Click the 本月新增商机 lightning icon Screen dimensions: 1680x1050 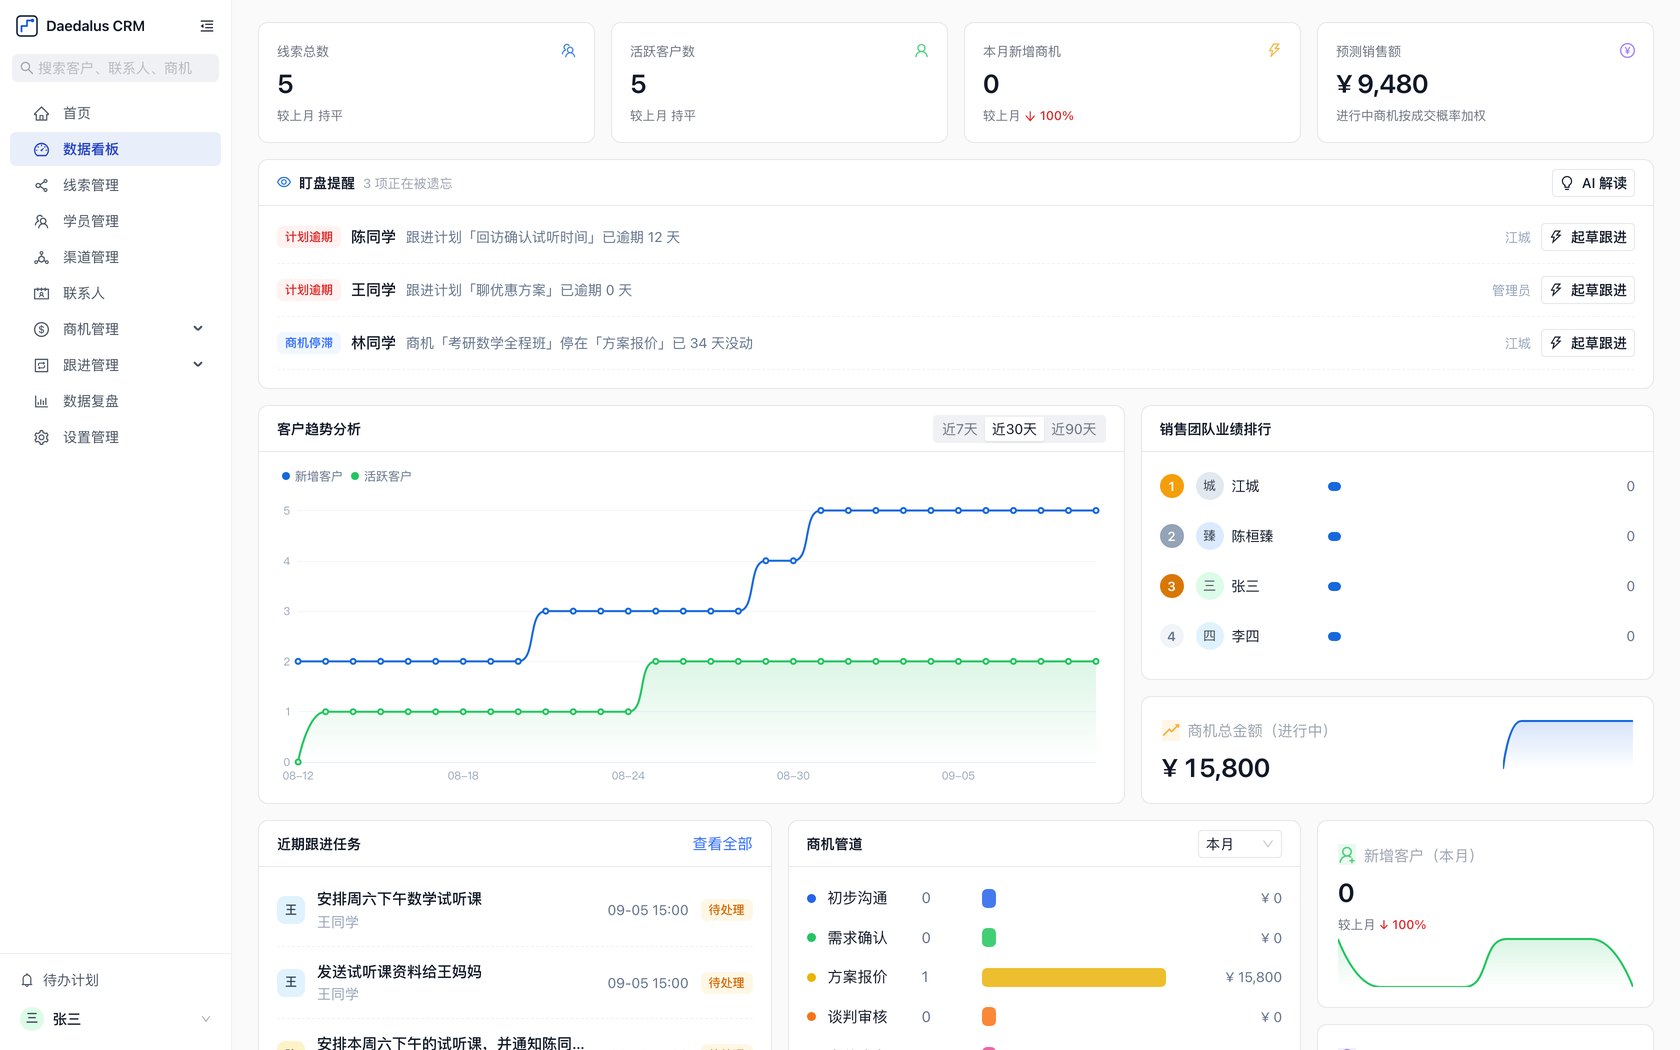pyautogui.click(x=1274, y=50)
